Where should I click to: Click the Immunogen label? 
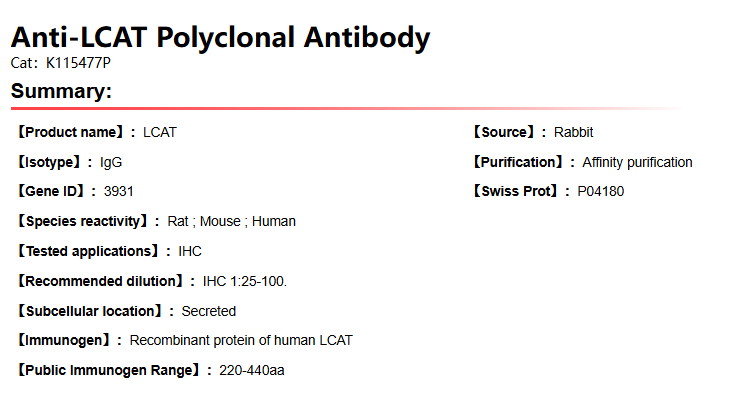click(x=66, y=340)
